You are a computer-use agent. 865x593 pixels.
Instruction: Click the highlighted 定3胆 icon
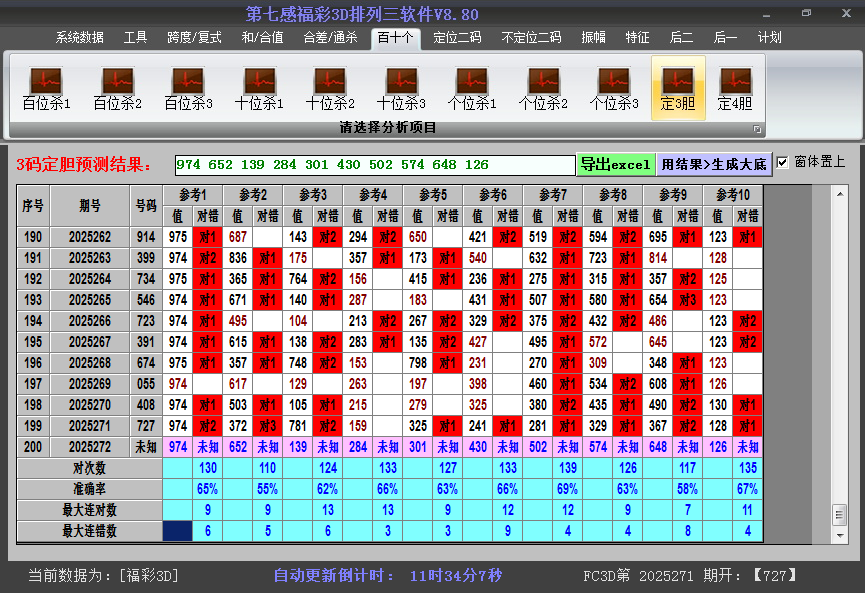678,88
